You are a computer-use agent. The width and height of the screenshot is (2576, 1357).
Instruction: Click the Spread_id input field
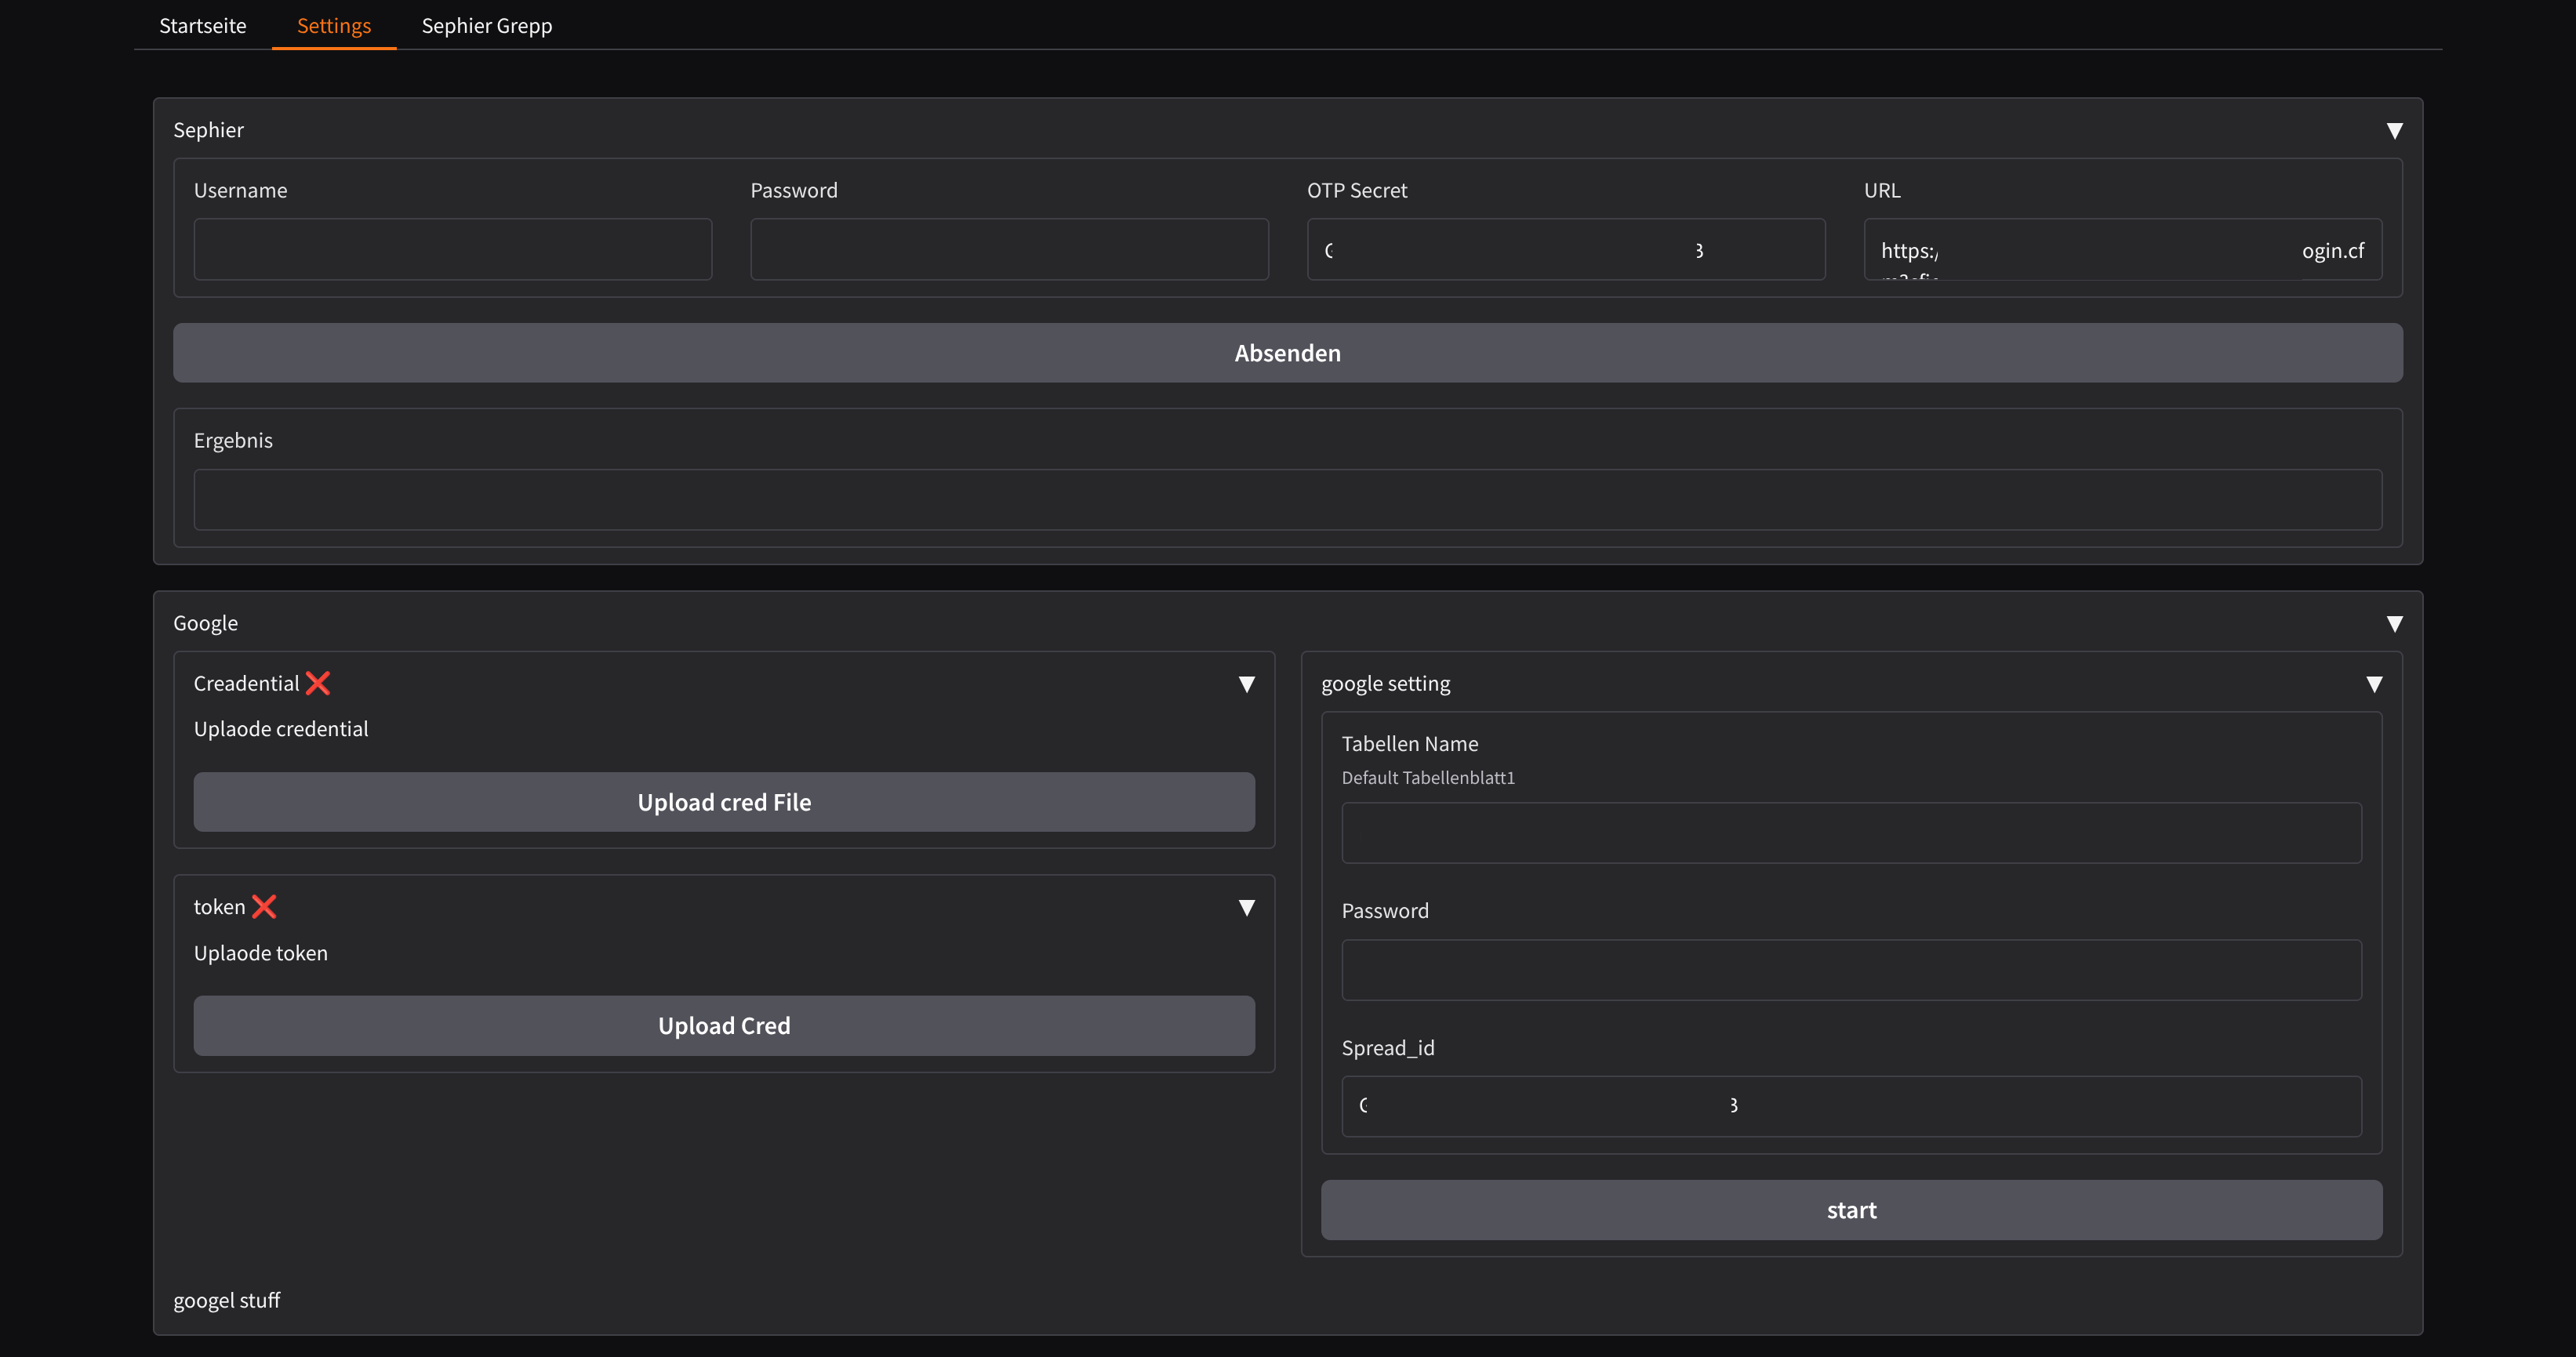click(x=1851, y=1106)
